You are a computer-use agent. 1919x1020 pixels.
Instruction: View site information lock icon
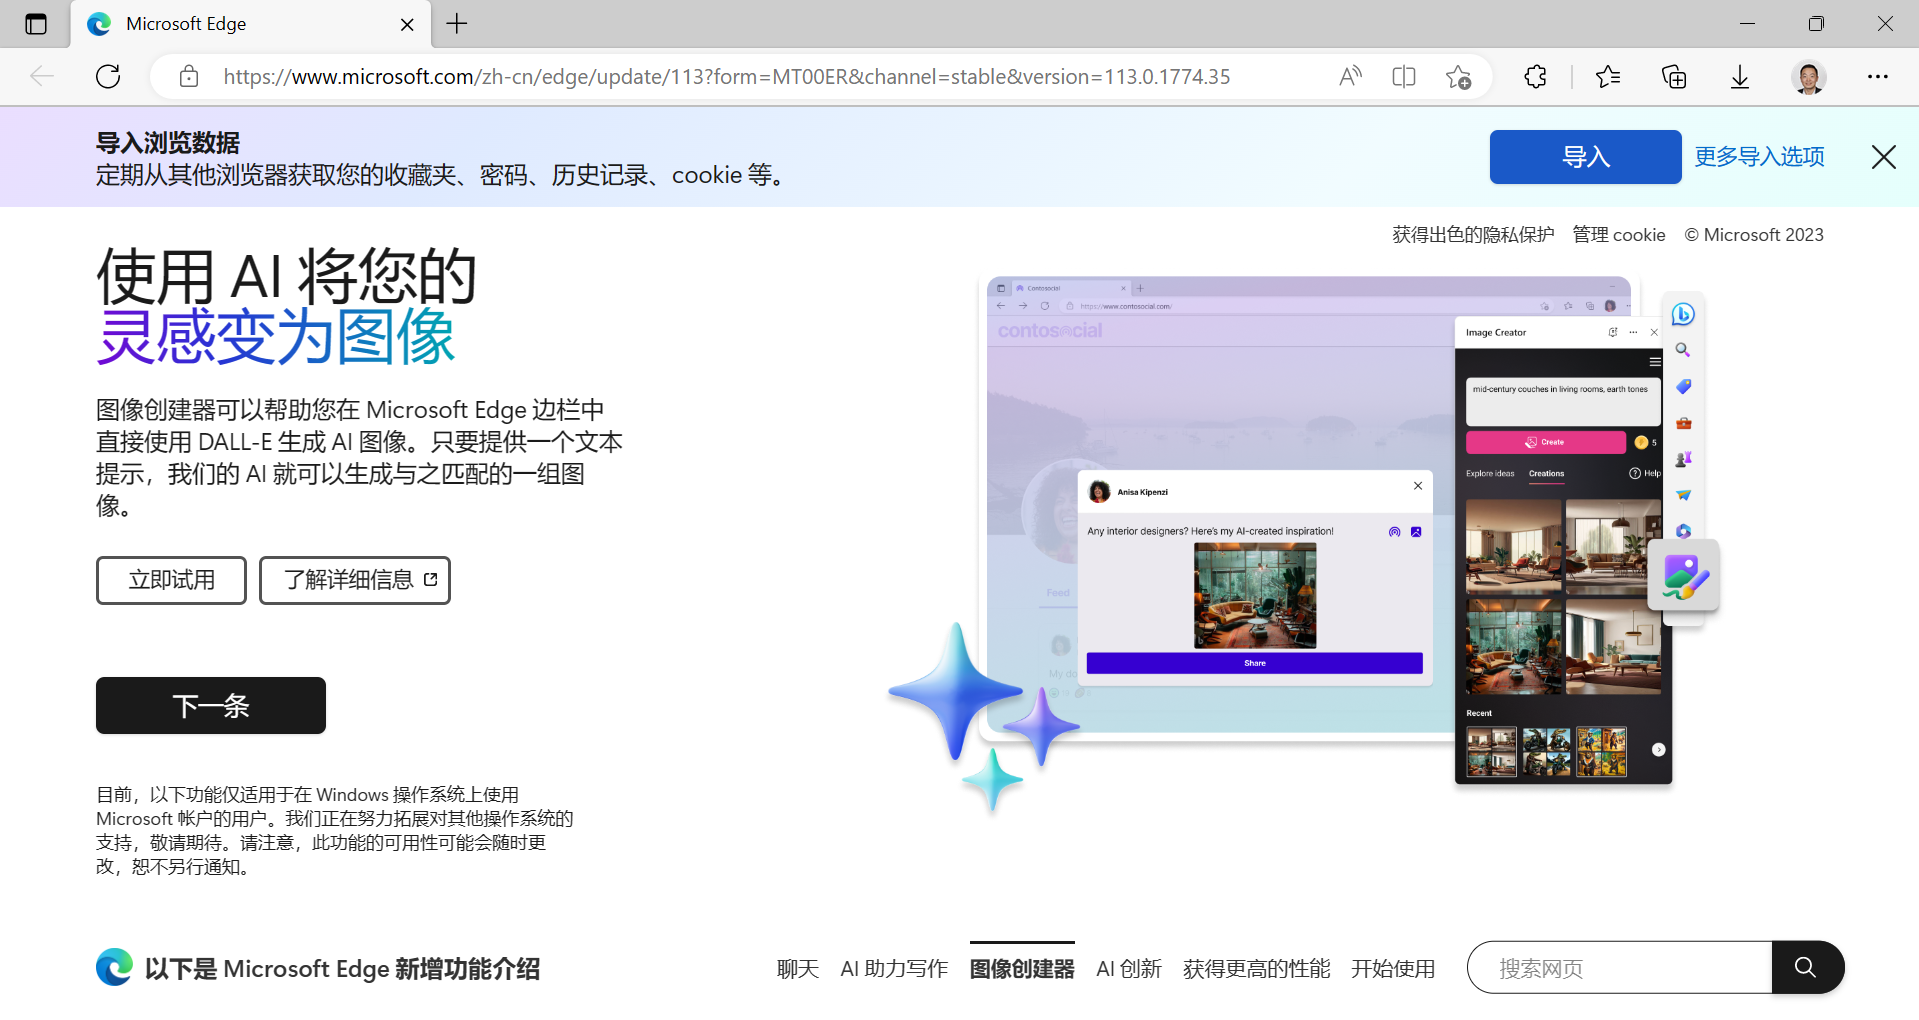pyautogui.click(x=188, y=77)
